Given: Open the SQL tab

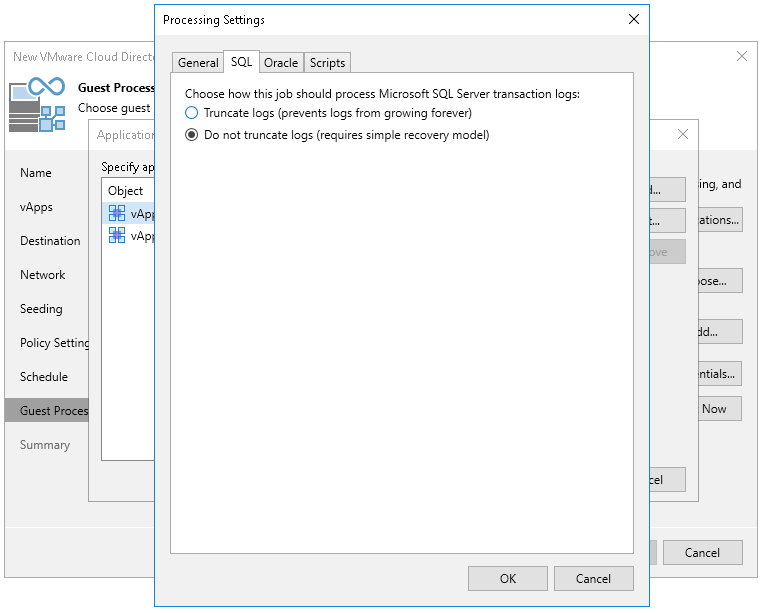Looking at the screenshot, I should click(242, 62).
